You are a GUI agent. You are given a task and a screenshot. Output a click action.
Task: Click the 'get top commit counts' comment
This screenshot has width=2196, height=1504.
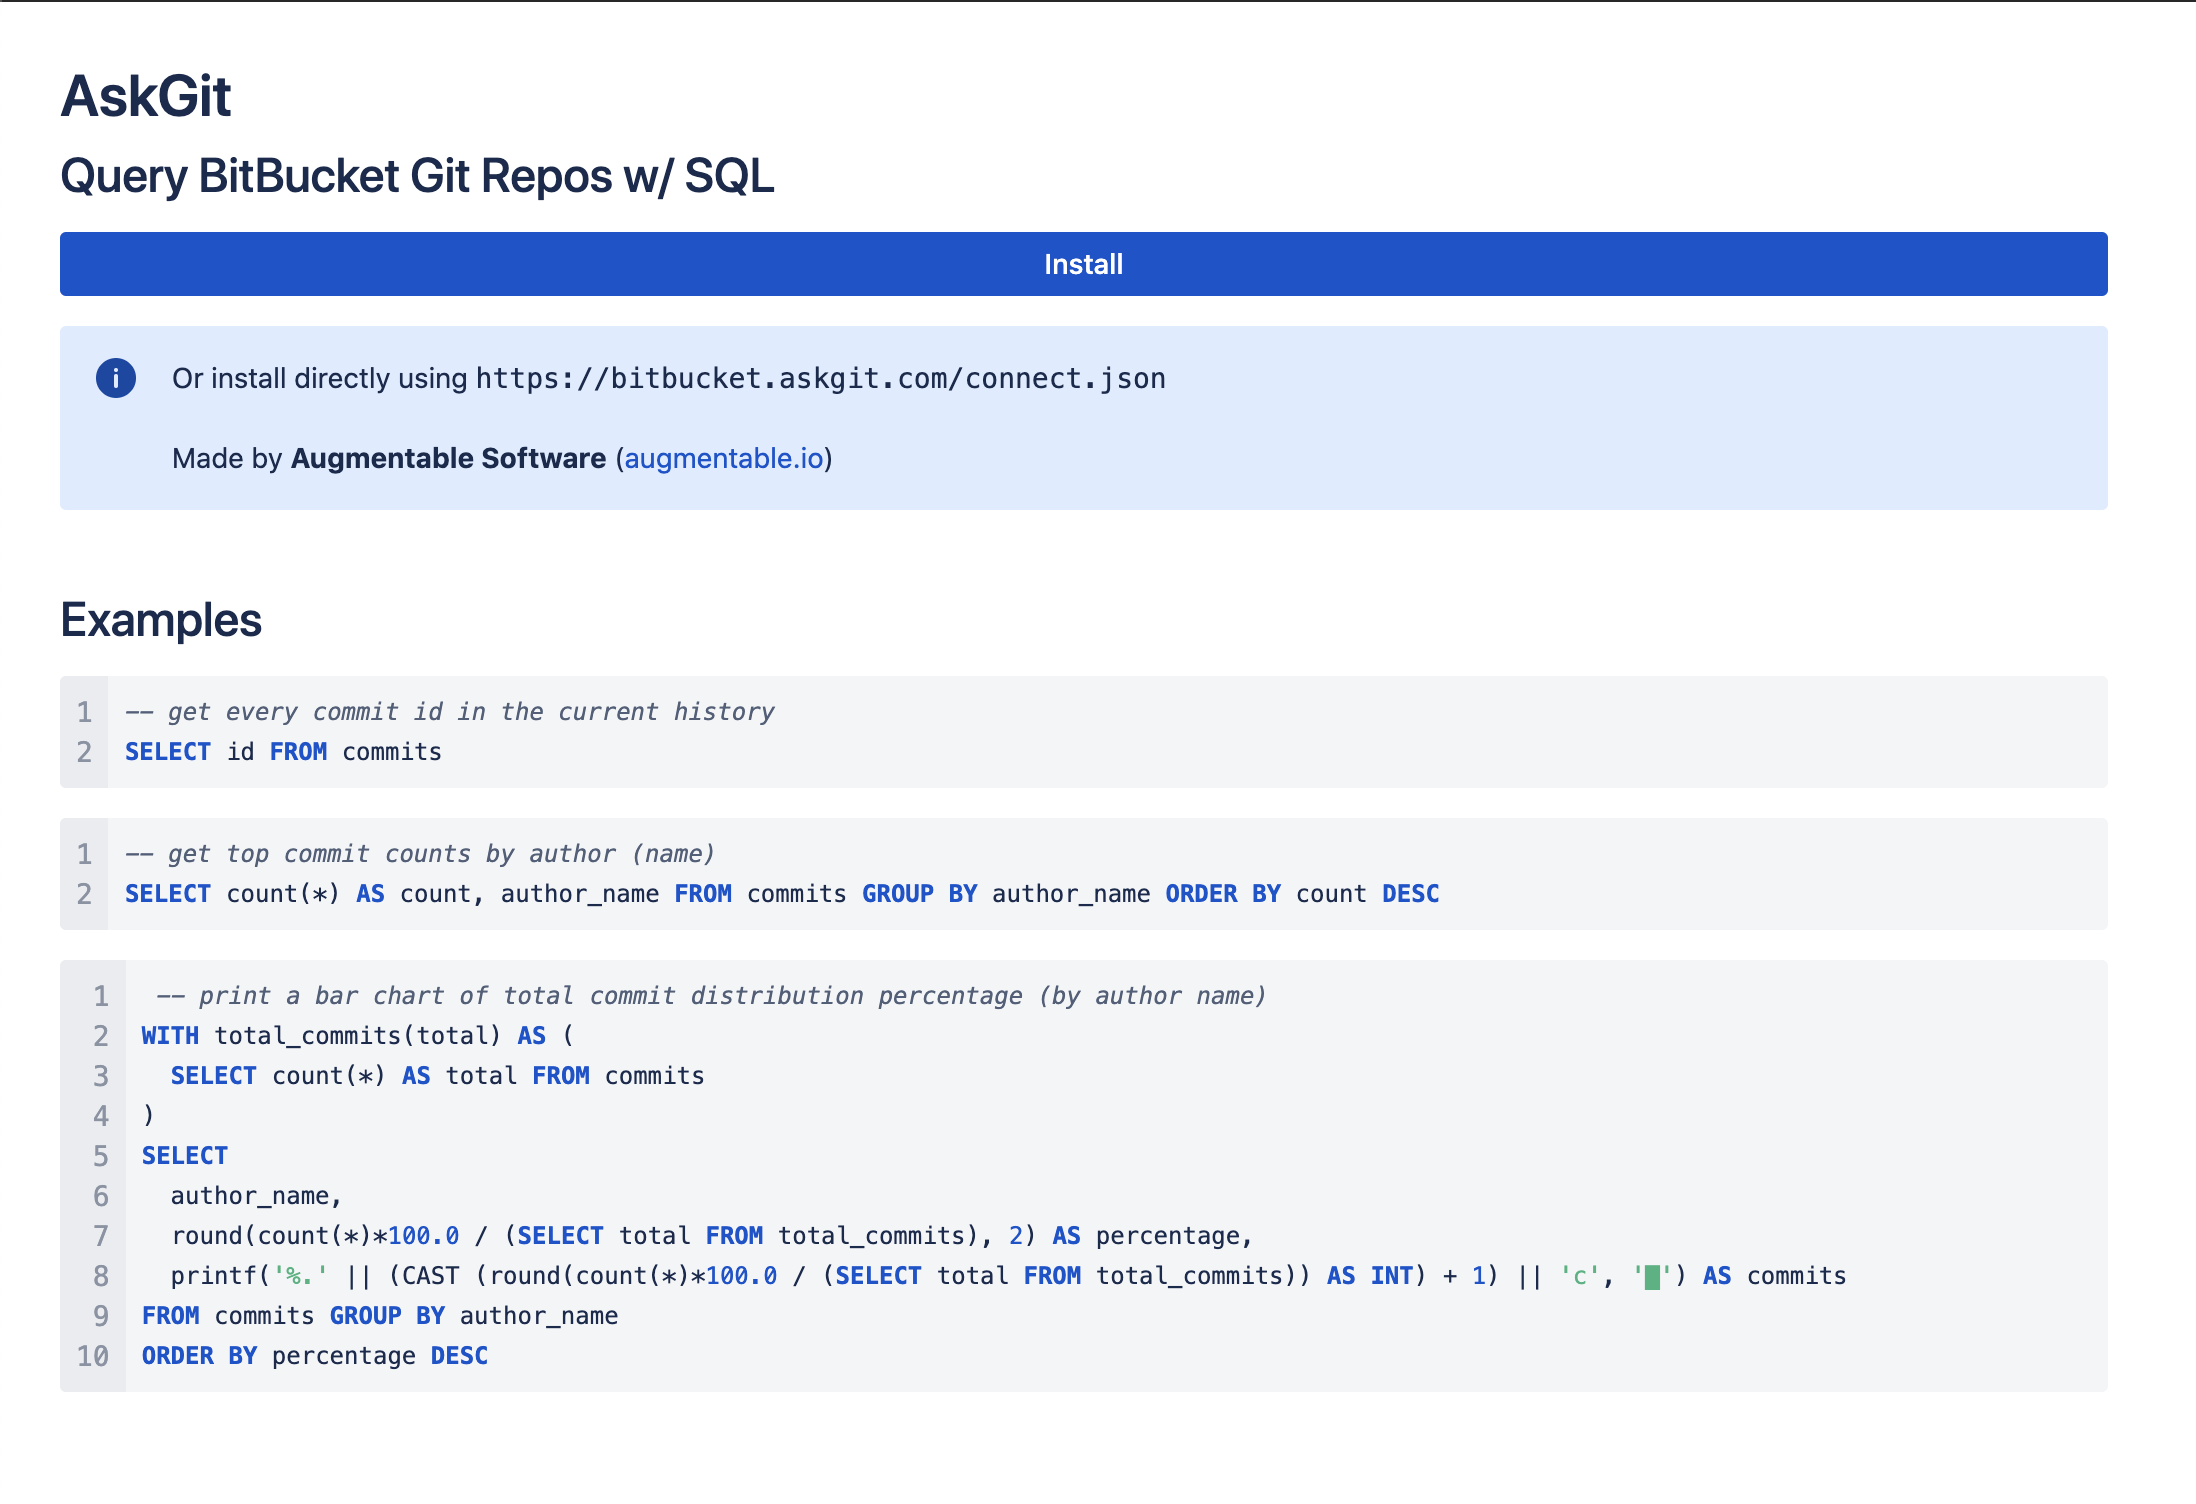point(420,854)
